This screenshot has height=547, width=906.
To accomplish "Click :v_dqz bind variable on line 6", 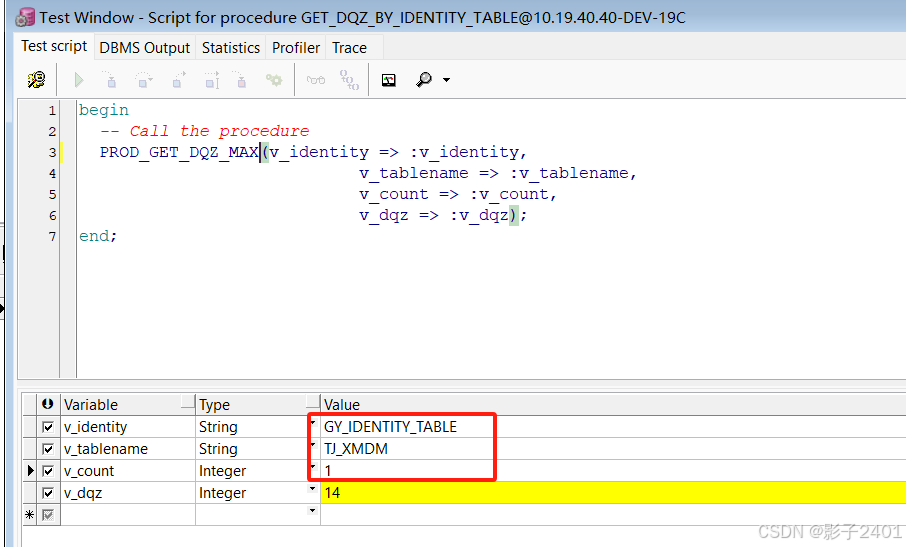I will point(478,215).
